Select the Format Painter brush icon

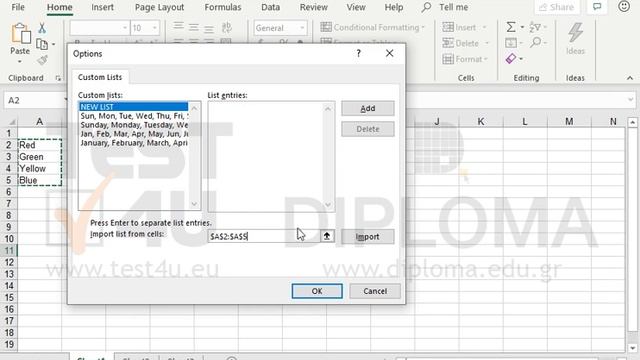point(42,60)
